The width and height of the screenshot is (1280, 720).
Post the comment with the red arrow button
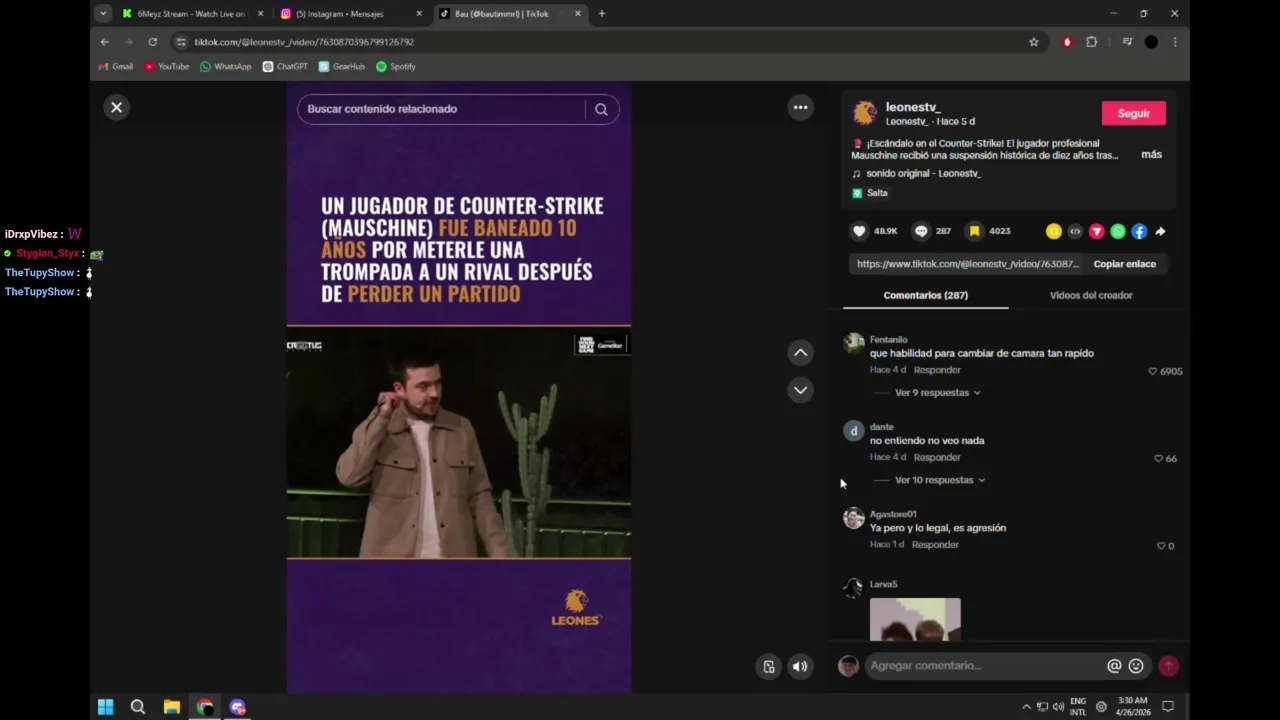[1168, 666]
